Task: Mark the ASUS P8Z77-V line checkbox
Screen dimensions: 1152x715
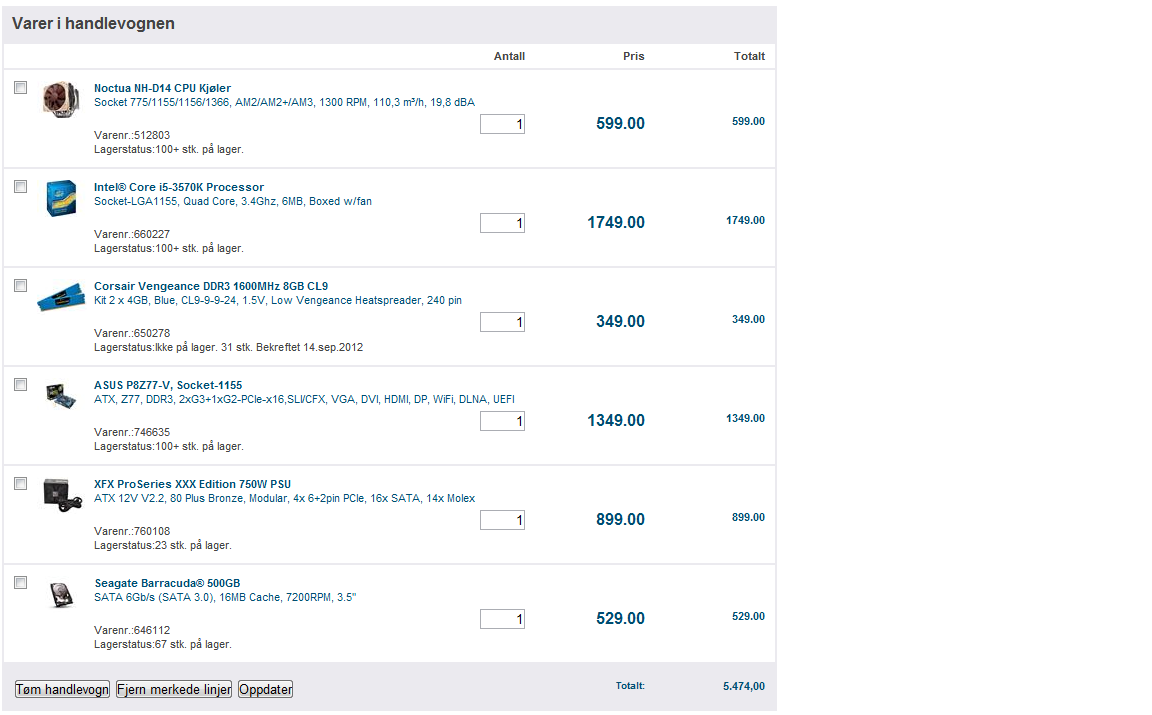Action: point(21,385)
